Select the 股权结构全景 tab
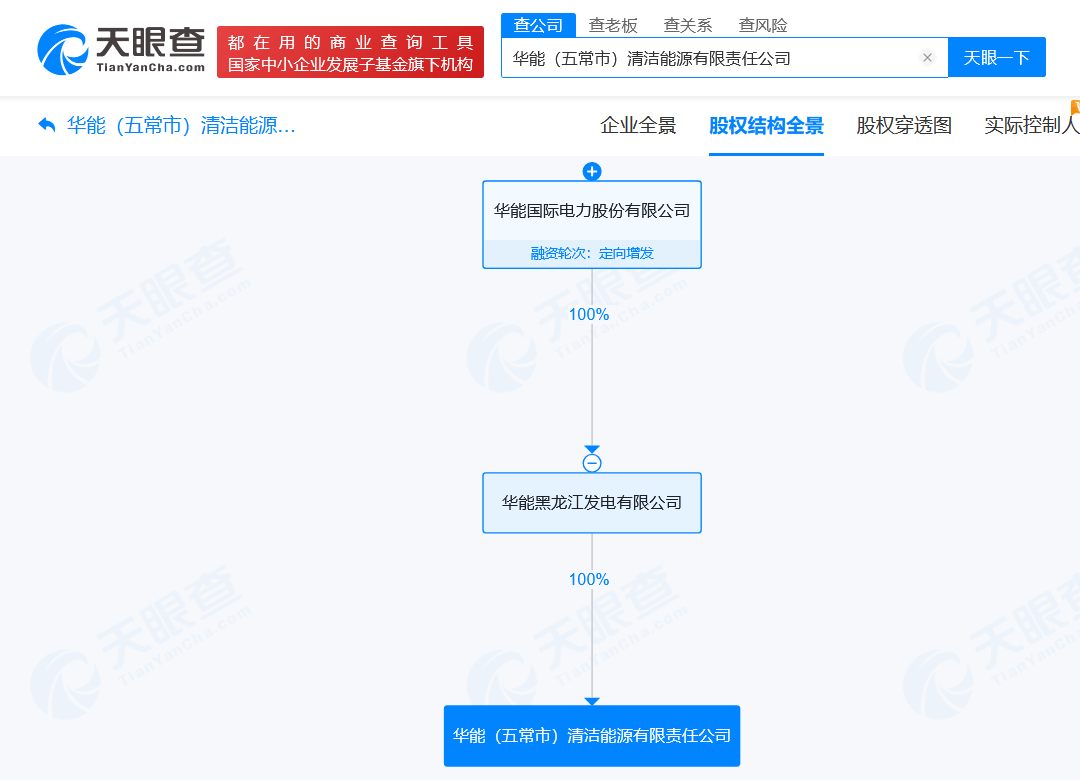Screen dimensions: 1080x780 point(766,125)
